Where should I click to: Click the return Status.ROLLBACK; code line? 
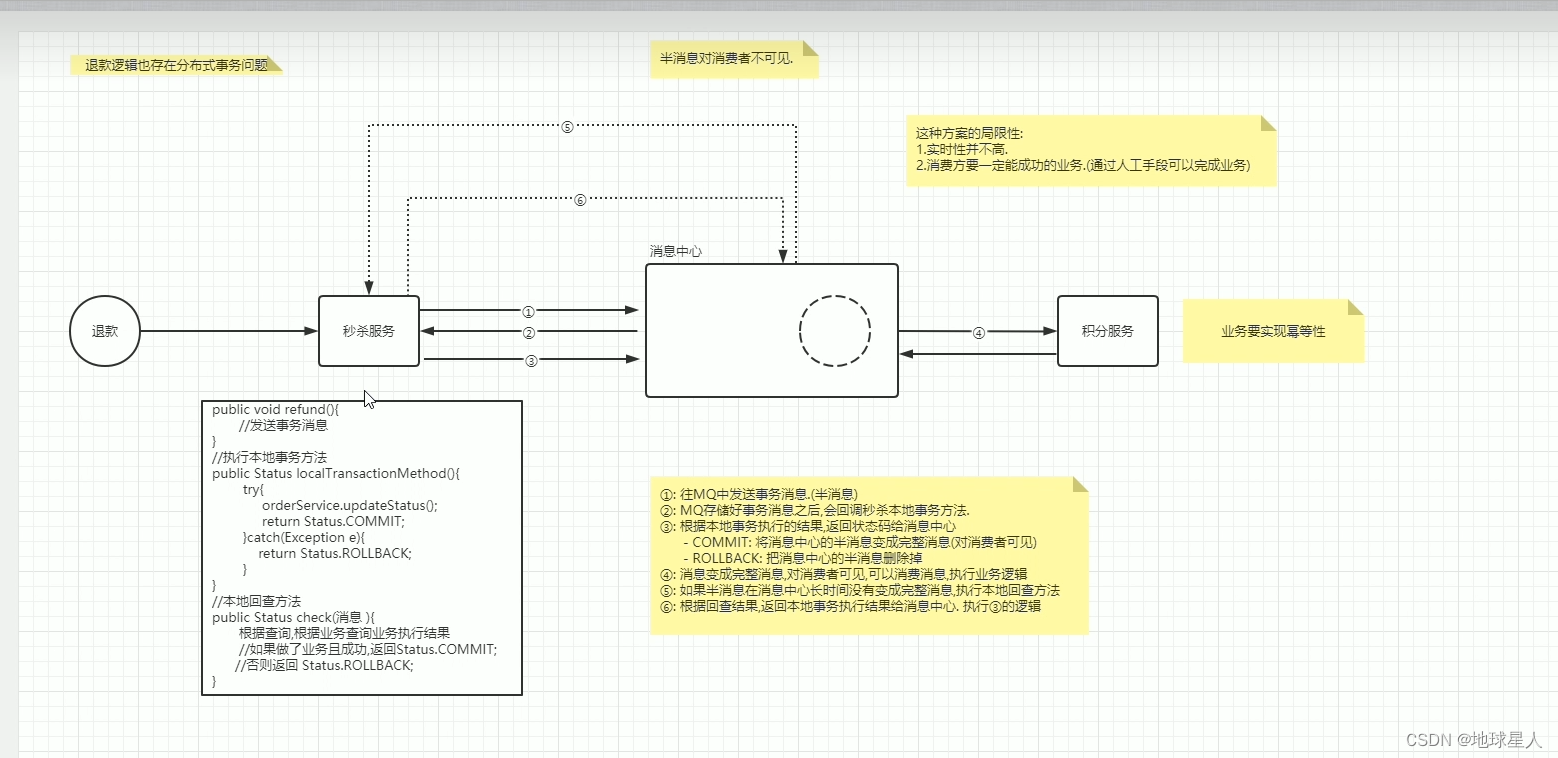[x=335, y=553]
